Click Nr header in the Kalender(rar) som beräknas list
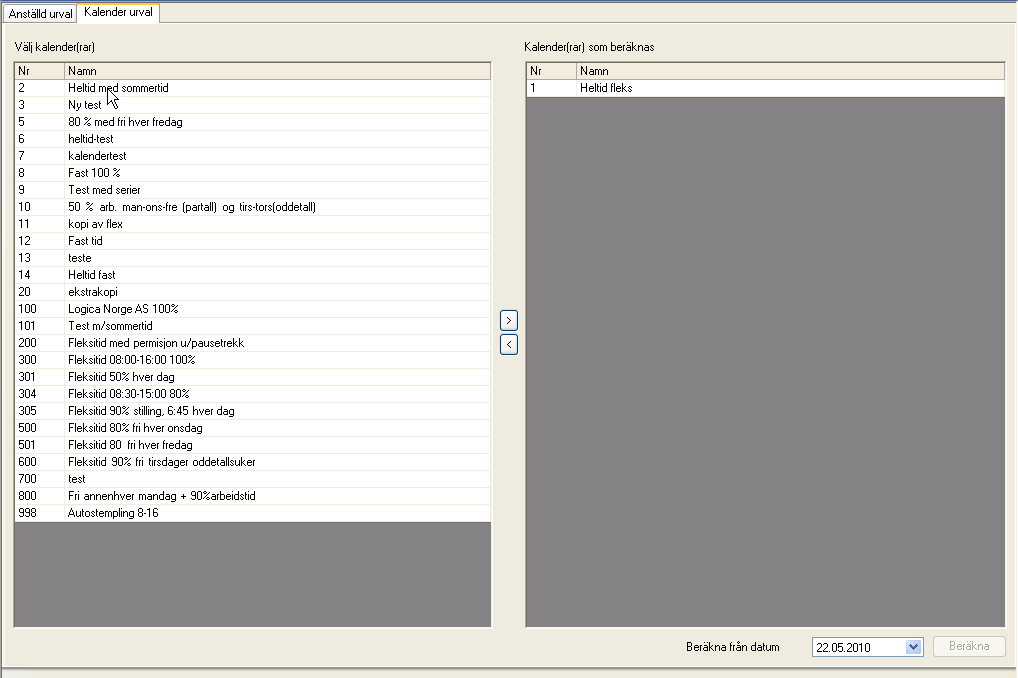This screenshot has width=1018, height=678. tap(551, 71)
